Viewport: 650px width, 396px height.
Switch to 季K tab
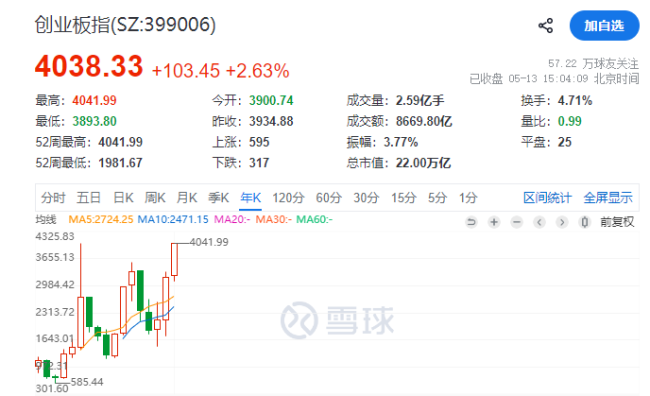pos(218,198)
